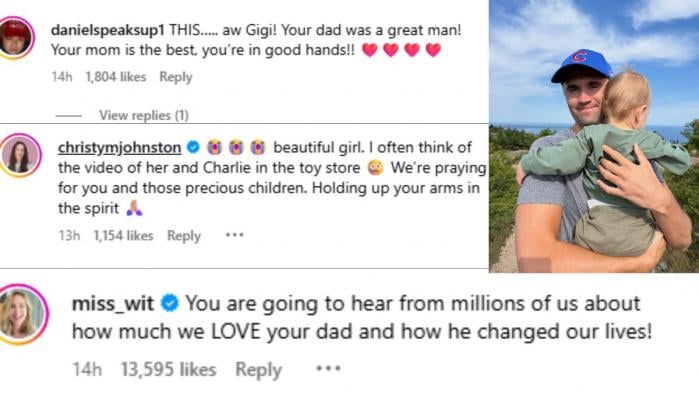Expand View replies under danielspeaksup1's comment
The image size is (699, 400).
click(x=143, y=115)
